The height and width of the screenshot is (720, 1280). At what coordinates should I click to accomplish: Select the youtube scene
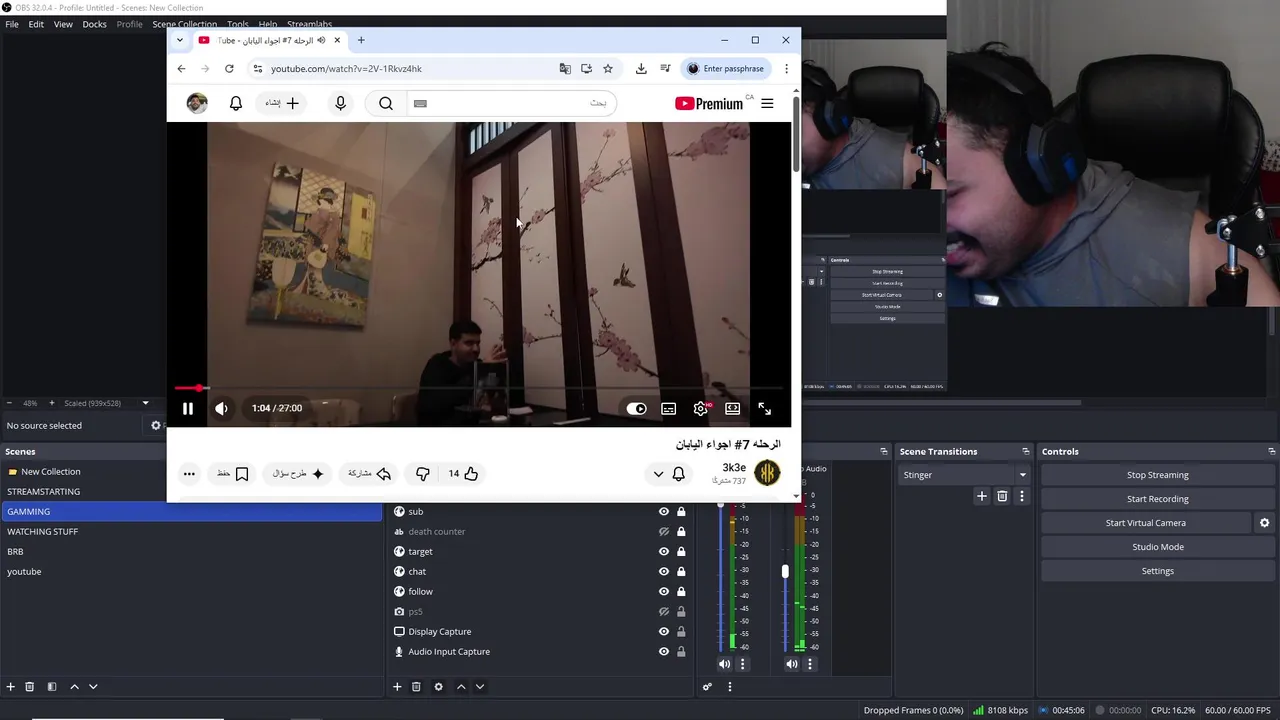[191, 571]
